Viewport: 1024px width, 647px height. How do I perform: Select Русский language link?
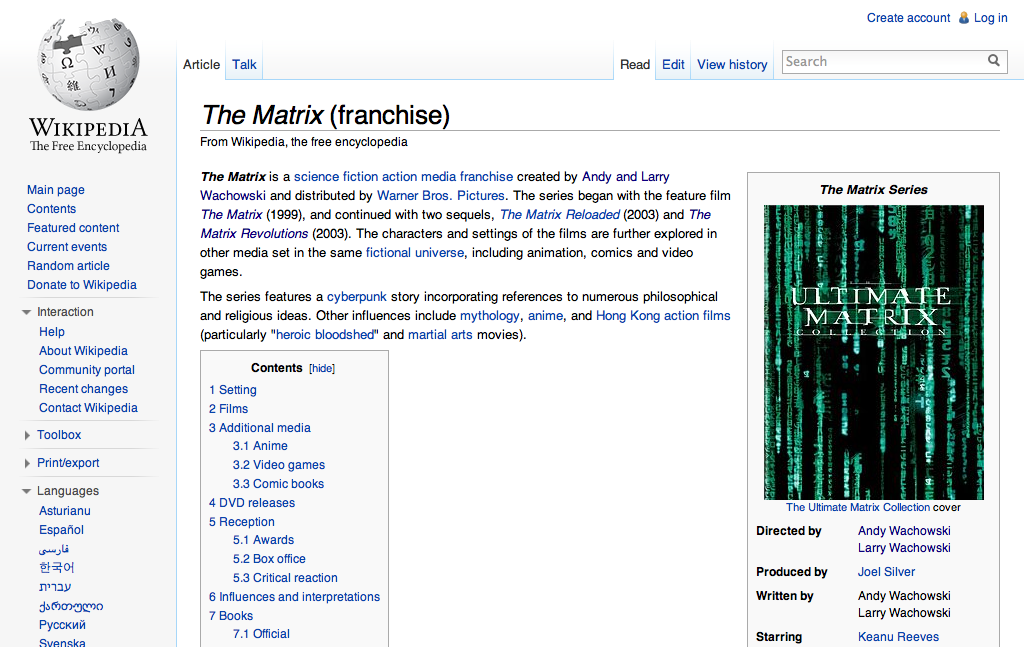pyautogui.click(x=62, y=625)
